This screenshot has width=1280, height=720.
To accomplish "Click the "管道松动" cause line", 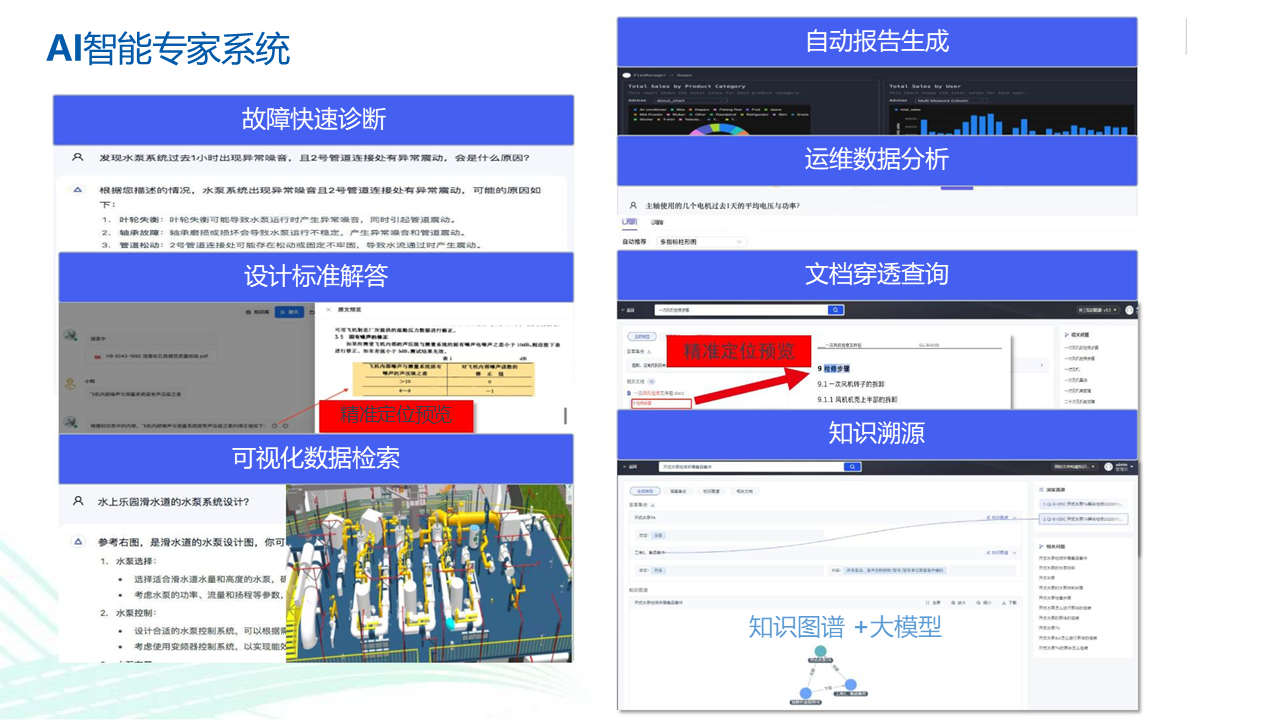I will pos(292,246).
